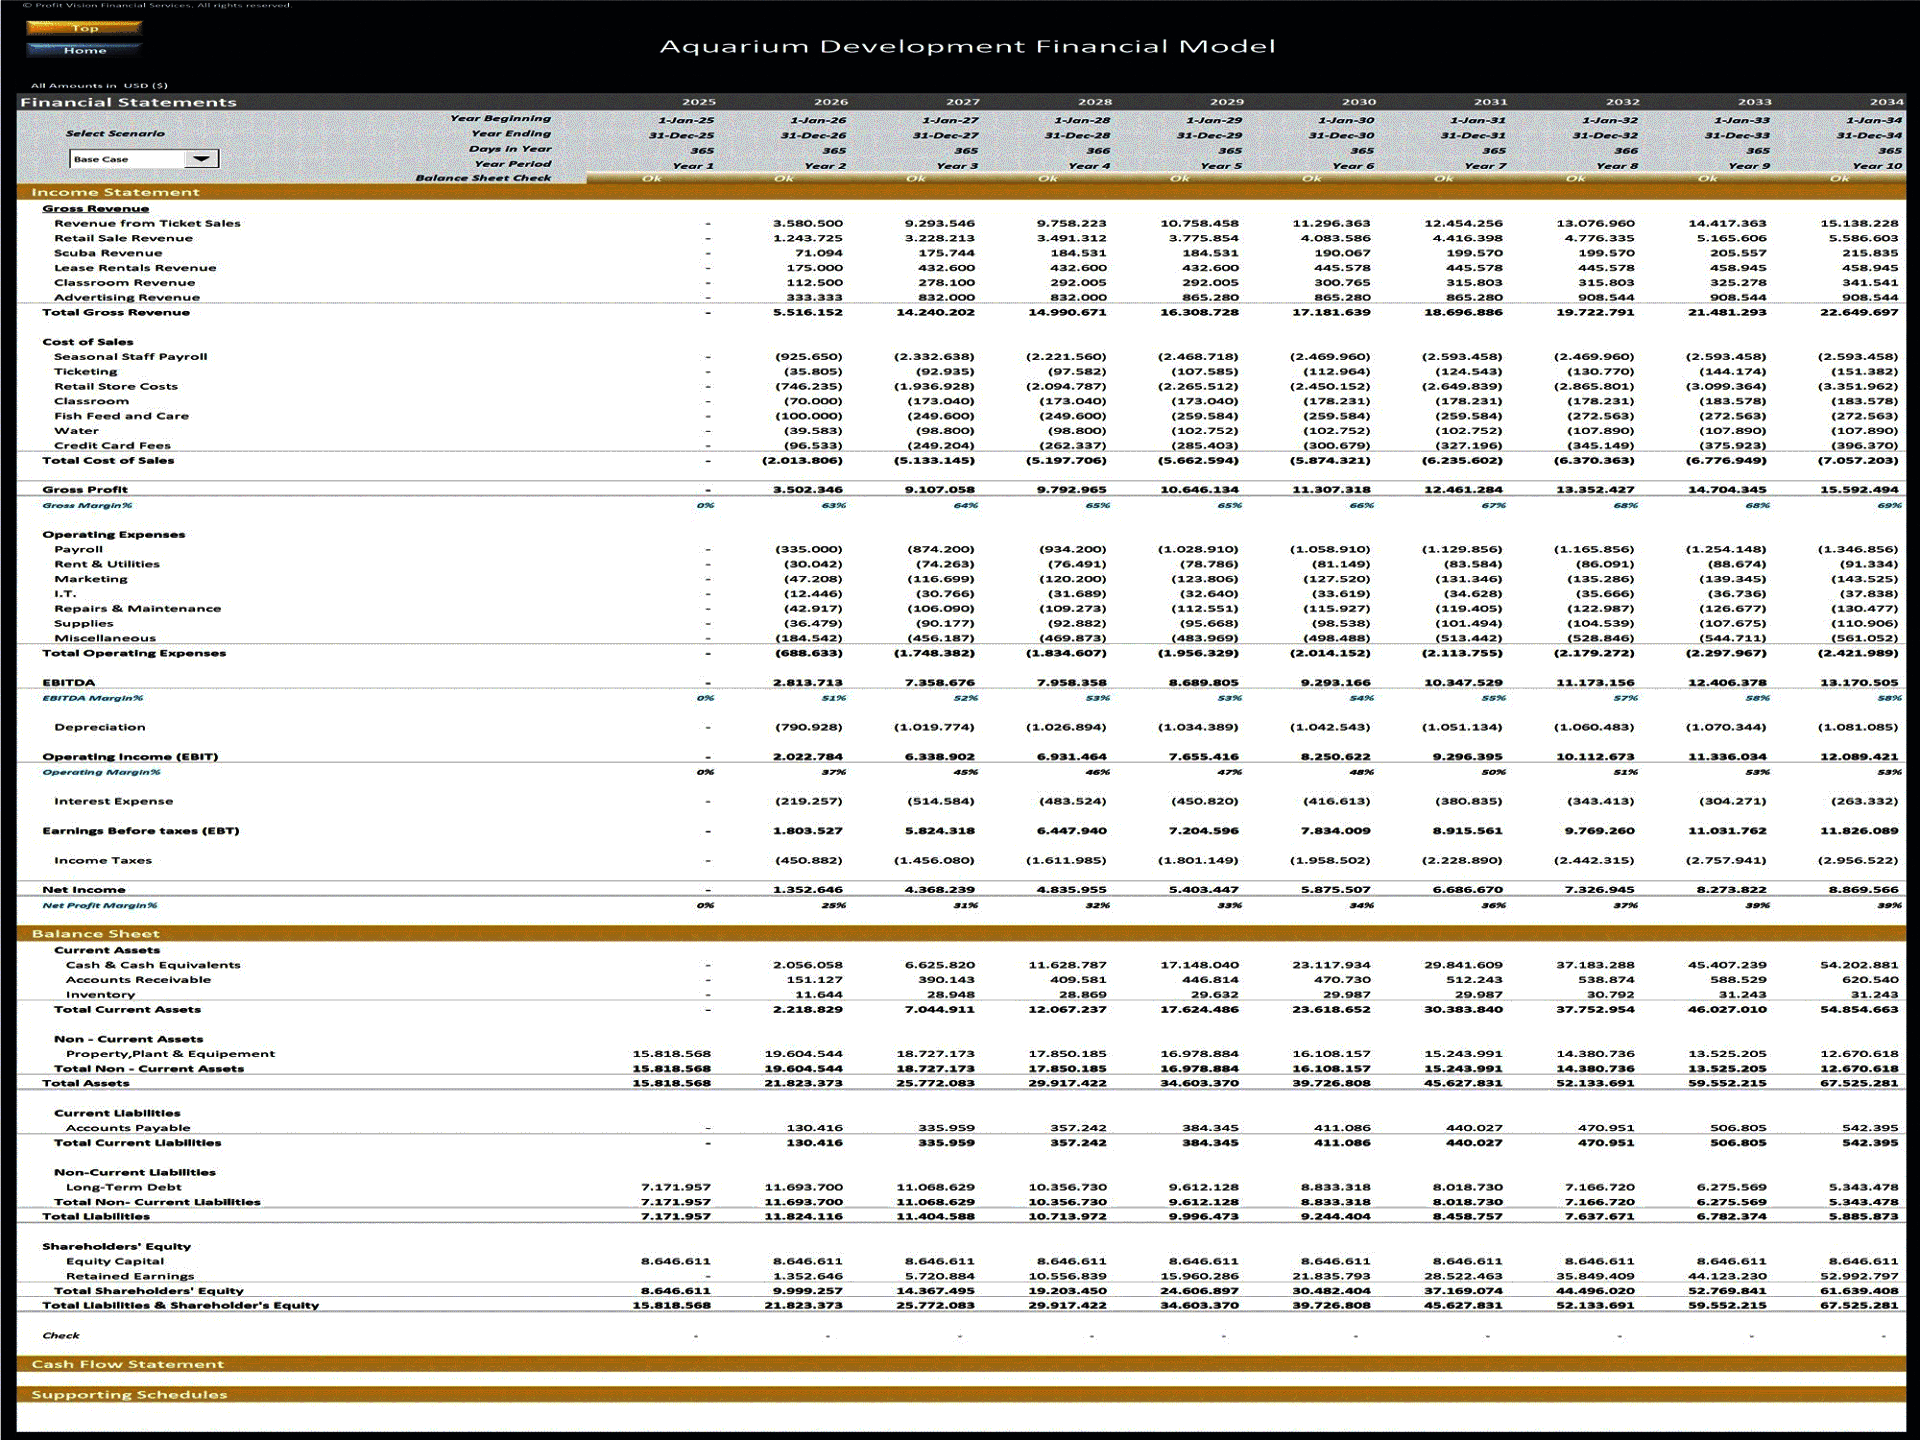Select the Income Taxes label
This screenshot has width=1920, height=1440.
(103, 860)
